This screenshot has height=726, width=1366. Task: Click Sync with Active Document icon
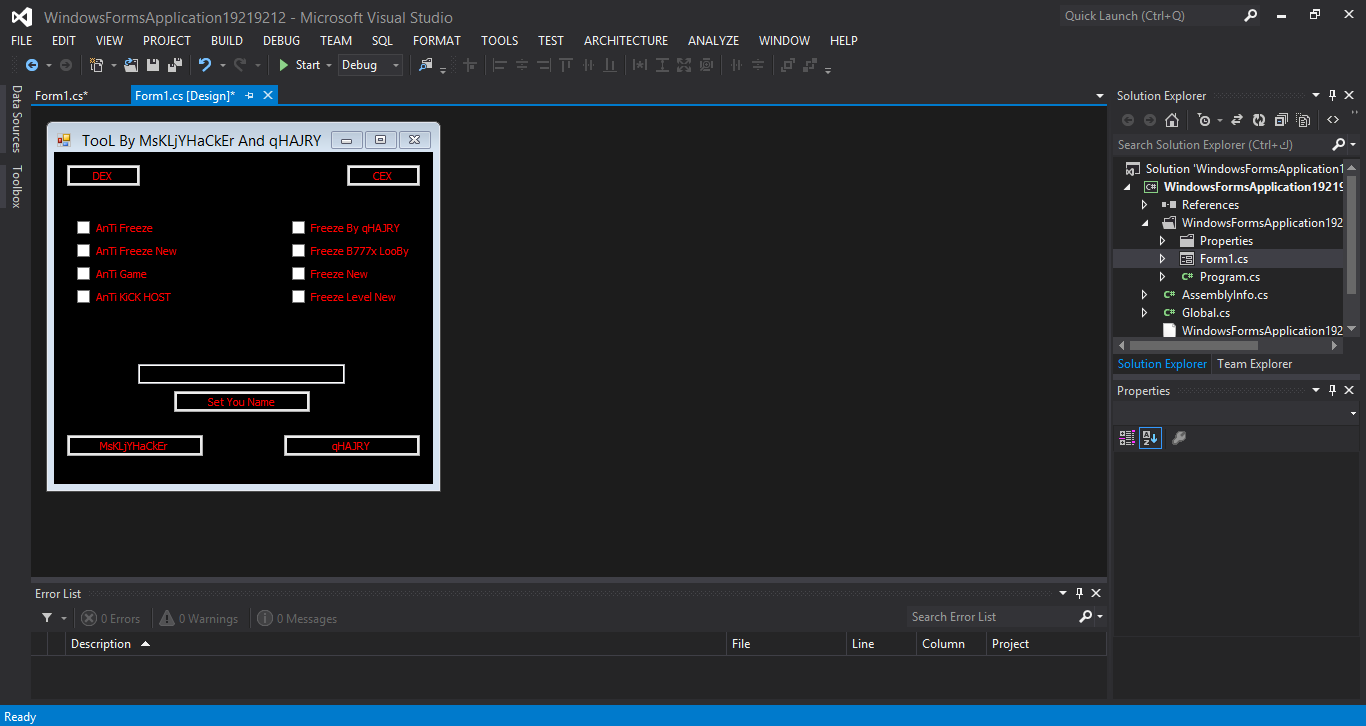tap(1237, 120)
